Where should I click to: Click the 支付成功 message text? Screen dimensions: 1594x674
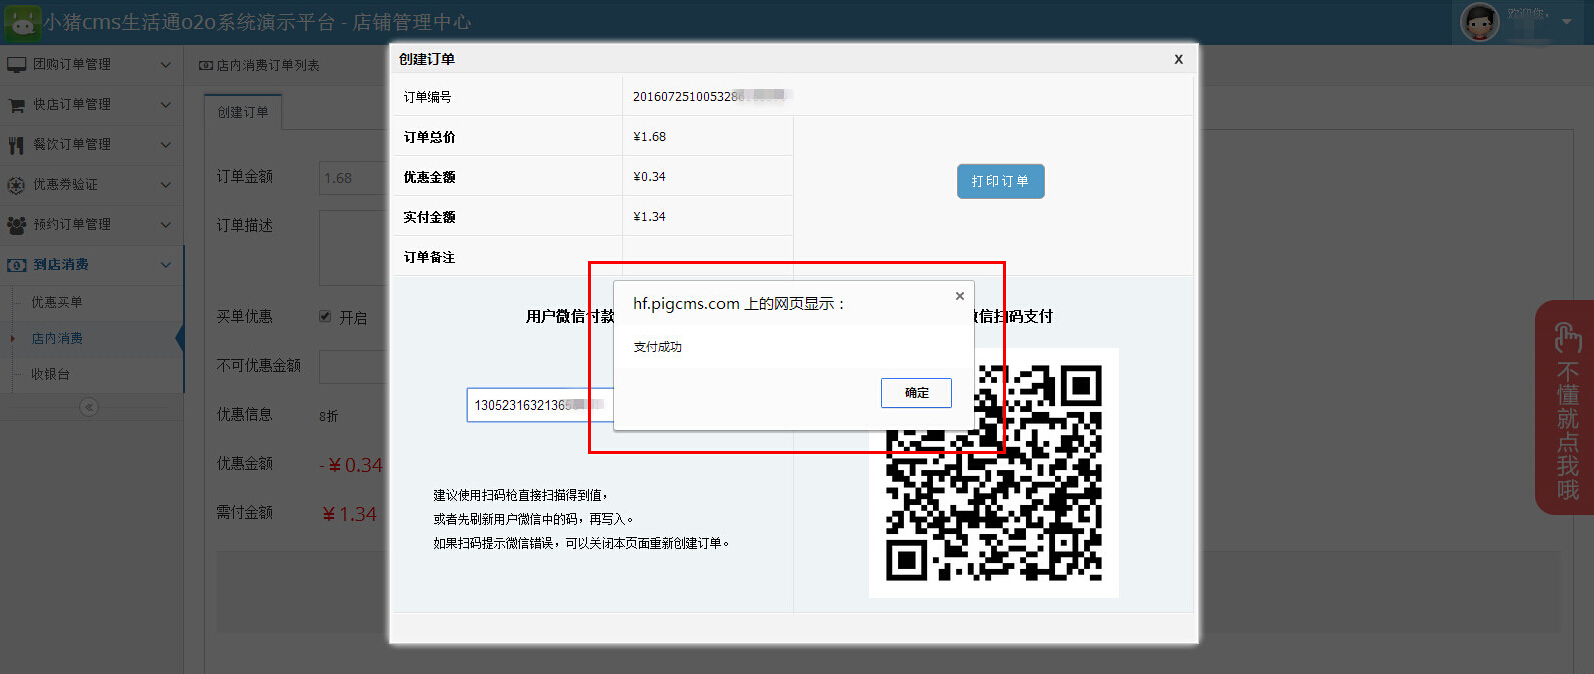(x=657, y=347)
